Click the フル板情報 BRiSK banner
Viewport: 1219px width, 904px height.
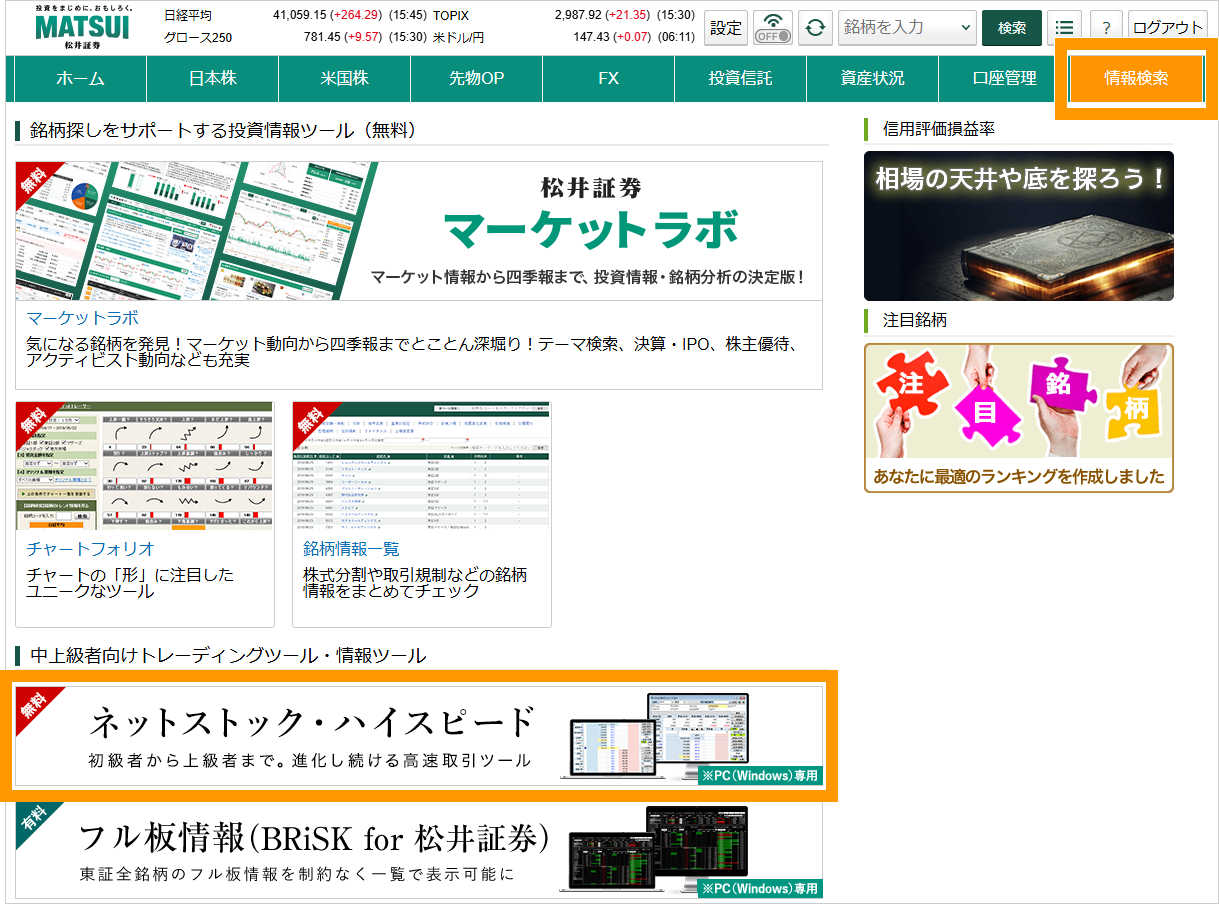pos(419,851)
